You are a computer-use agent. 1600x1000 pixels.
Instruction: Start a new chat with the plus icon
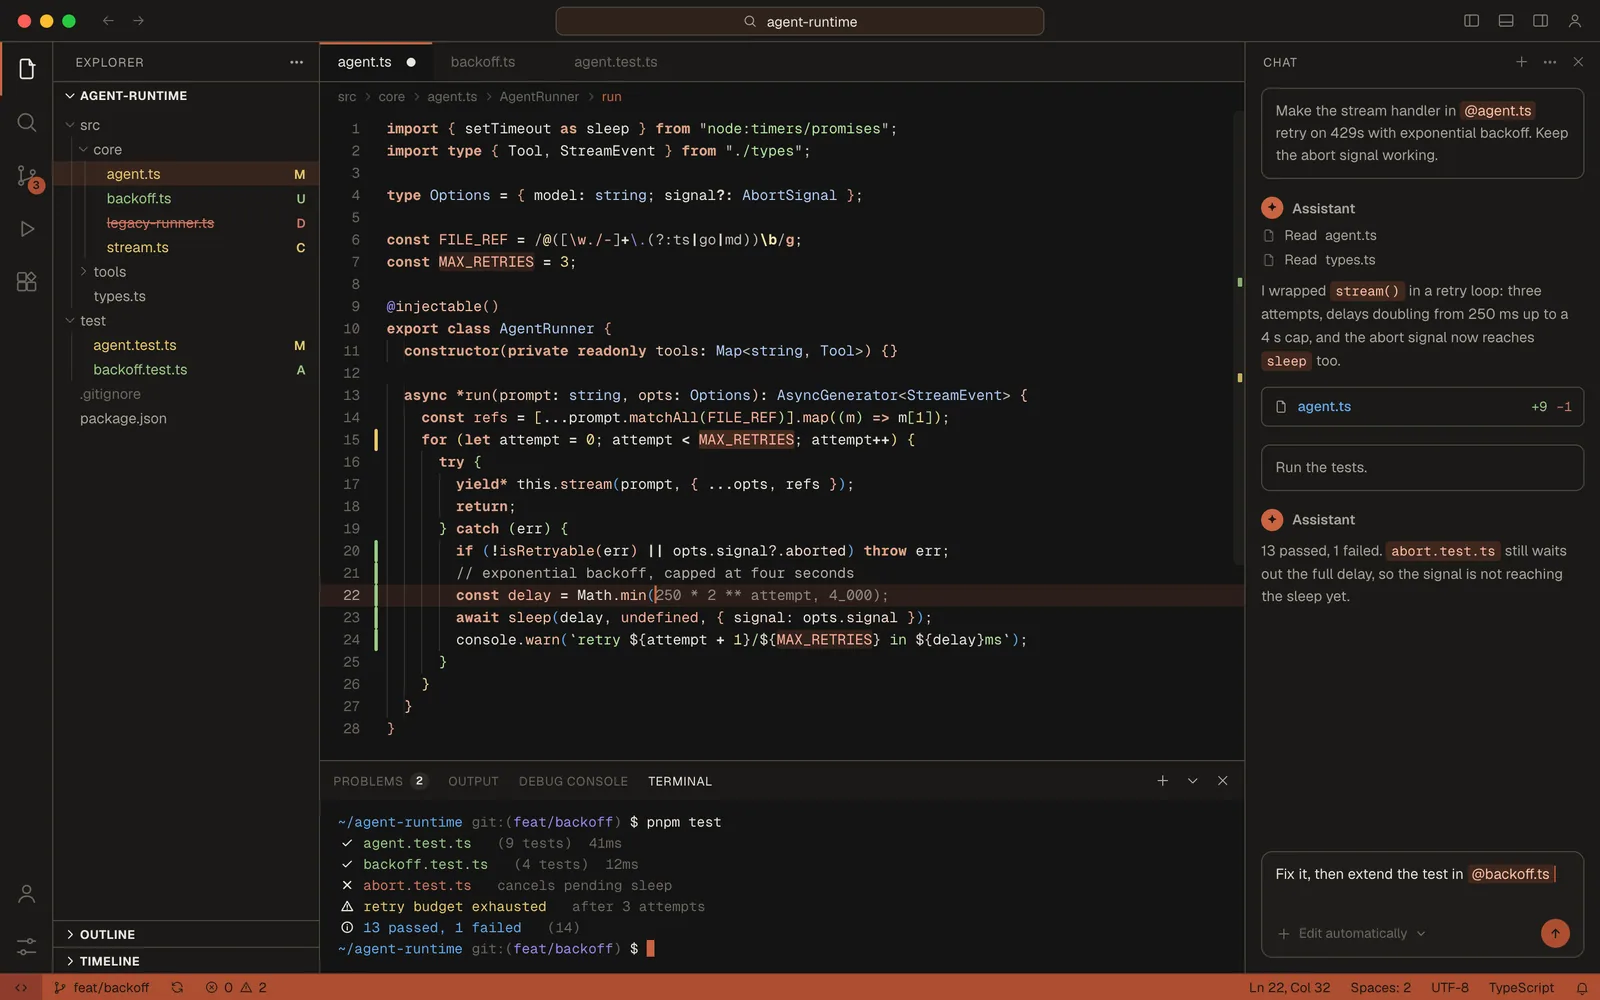pos(1521,62)
